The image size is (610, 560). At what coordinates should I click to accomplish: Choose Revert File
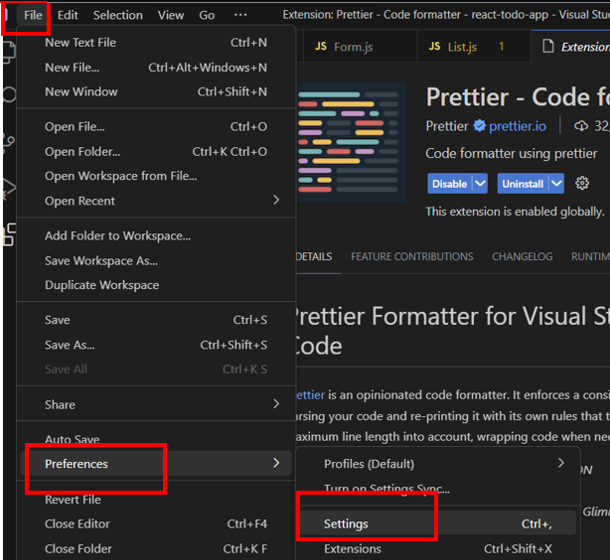(156, 499)
